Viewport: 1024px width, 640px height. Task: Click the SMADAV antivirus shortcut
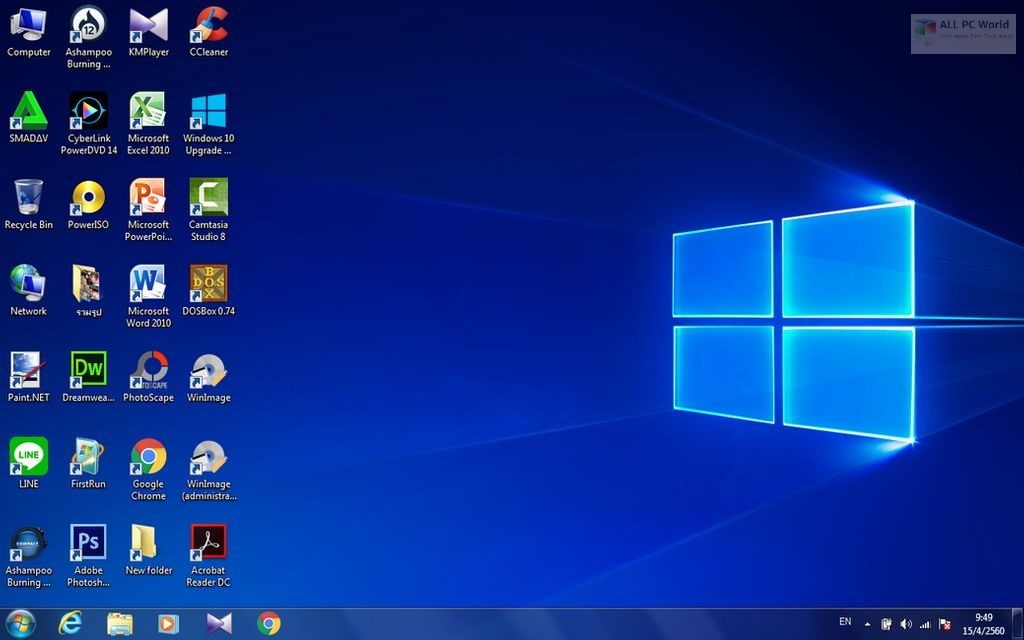click(29, 111)
